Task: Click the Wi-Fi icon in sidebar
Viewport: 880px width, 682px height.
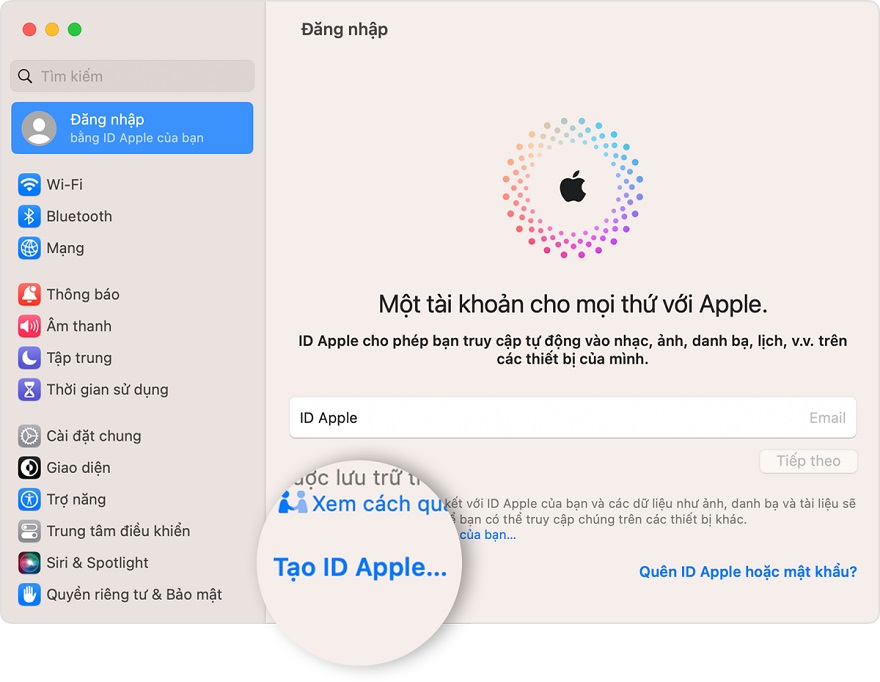Action: pyautogui.click(x=29, y=184)
